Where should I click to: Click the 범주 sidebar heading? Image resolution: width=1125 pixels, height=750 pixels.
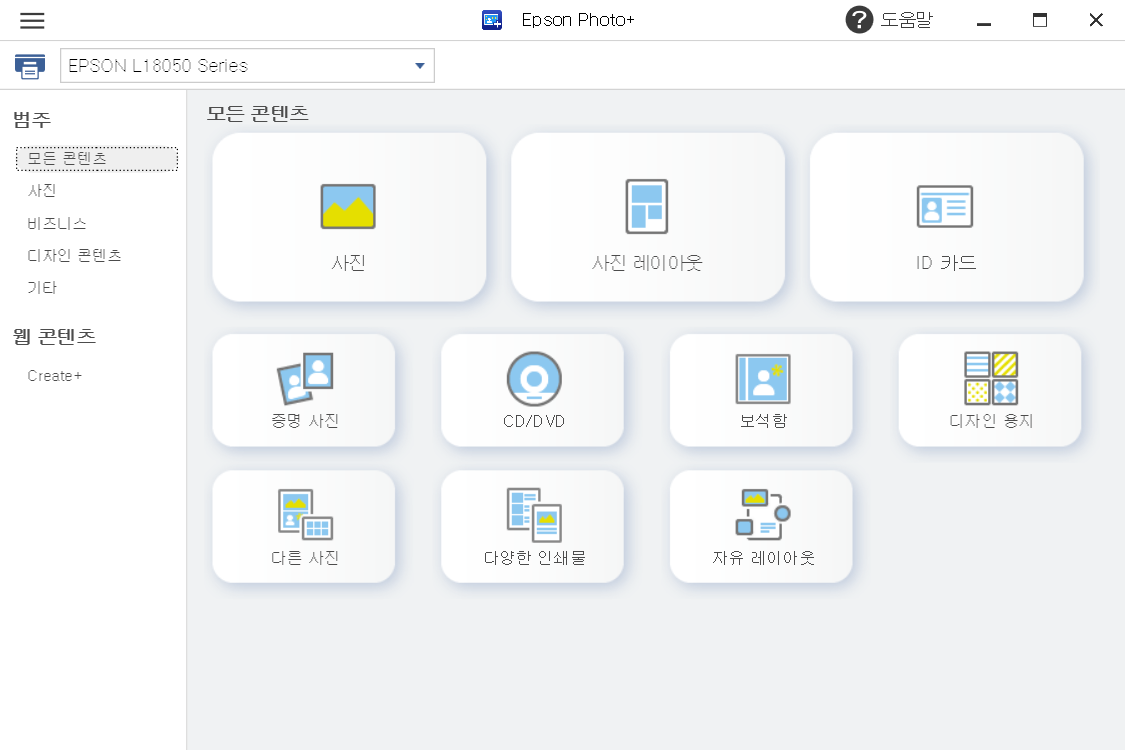click(32, 119)
